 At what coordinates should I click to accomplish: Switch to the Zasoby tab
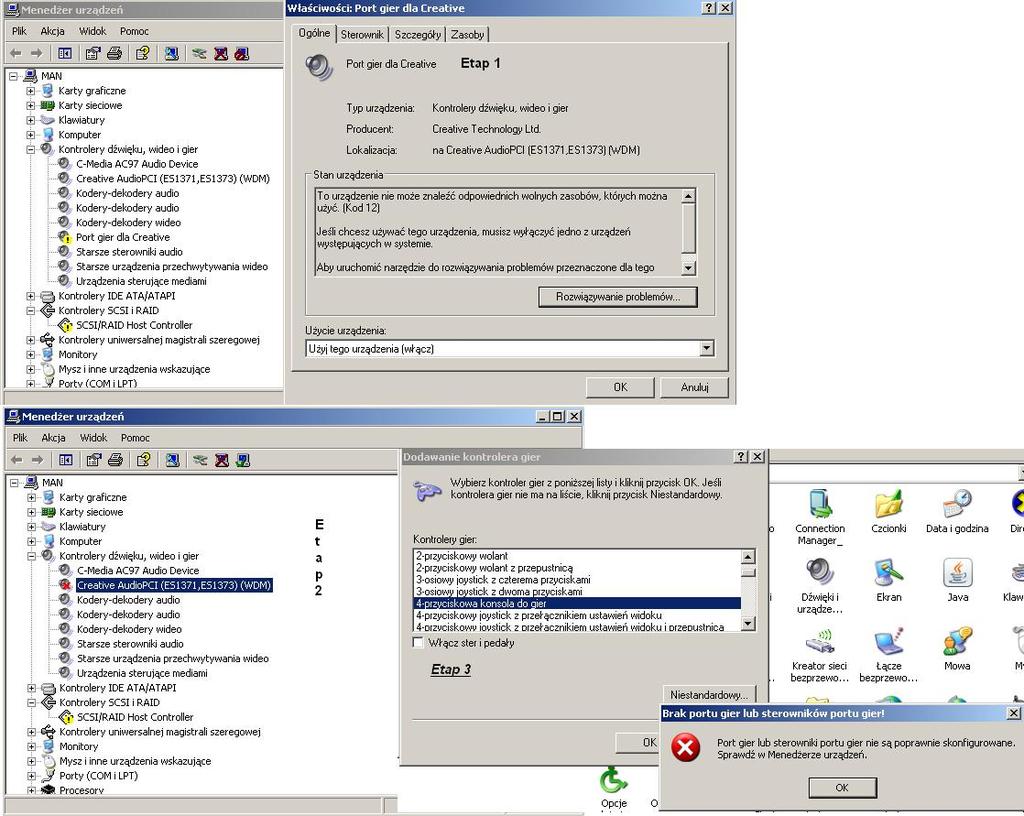click(467, 35)
